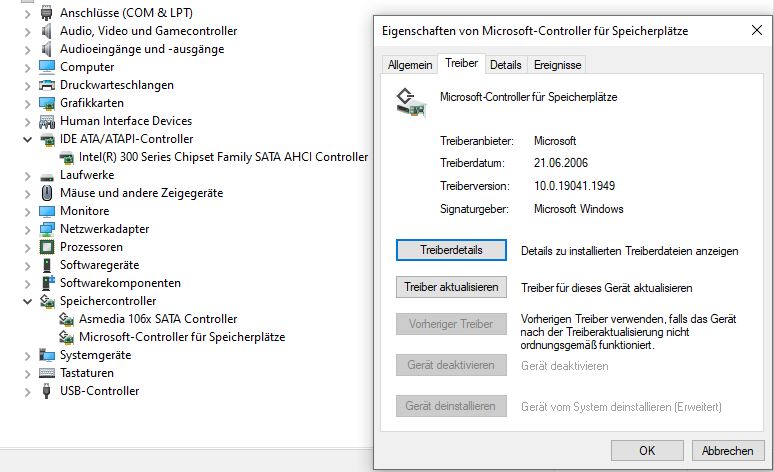774x472 pixels.
Task: Expand the Computer category
Action: 27,68
